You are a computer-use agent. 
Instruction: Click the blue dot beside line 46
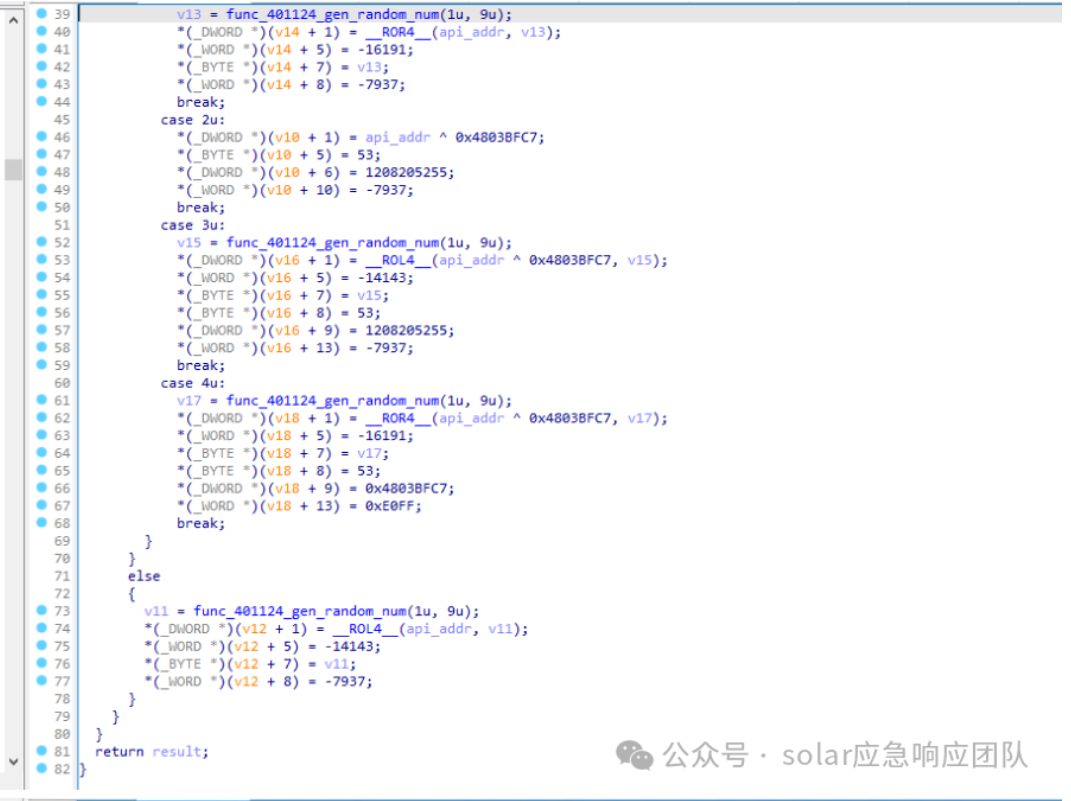click(x=41, y=137)
